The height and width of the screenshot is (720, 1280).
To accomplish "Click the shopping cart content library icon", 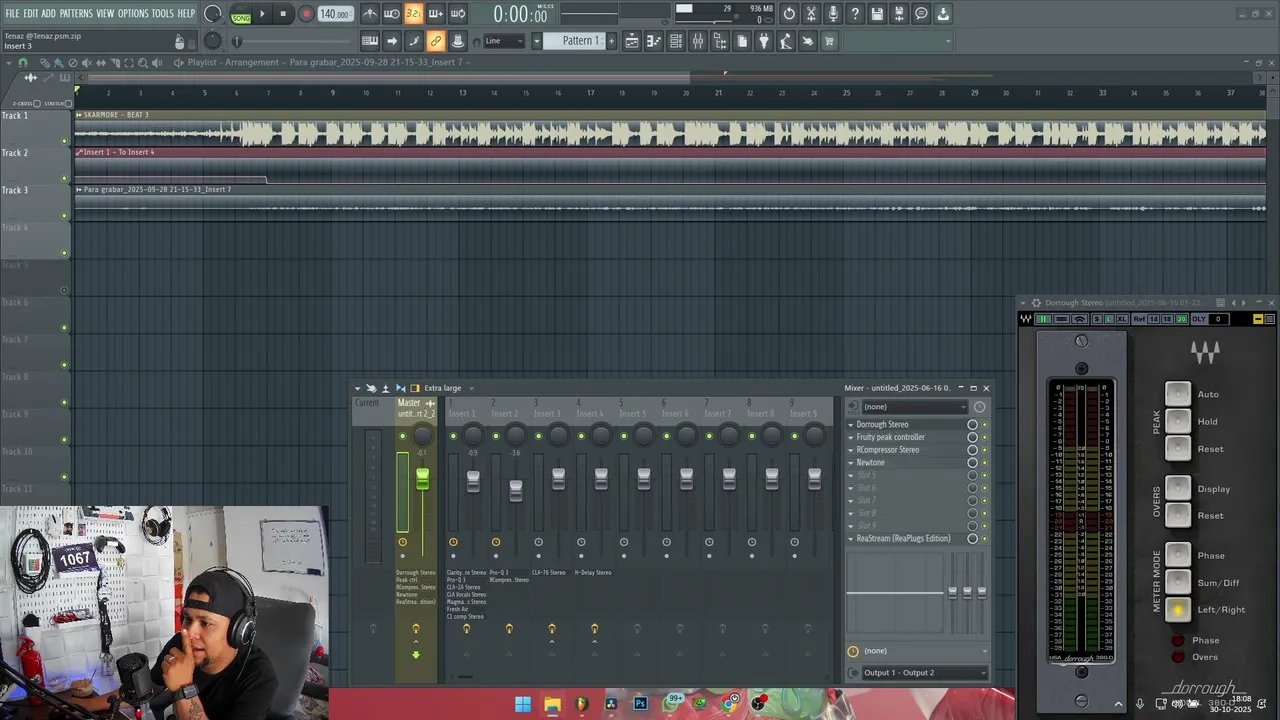I will coord(829,41).
